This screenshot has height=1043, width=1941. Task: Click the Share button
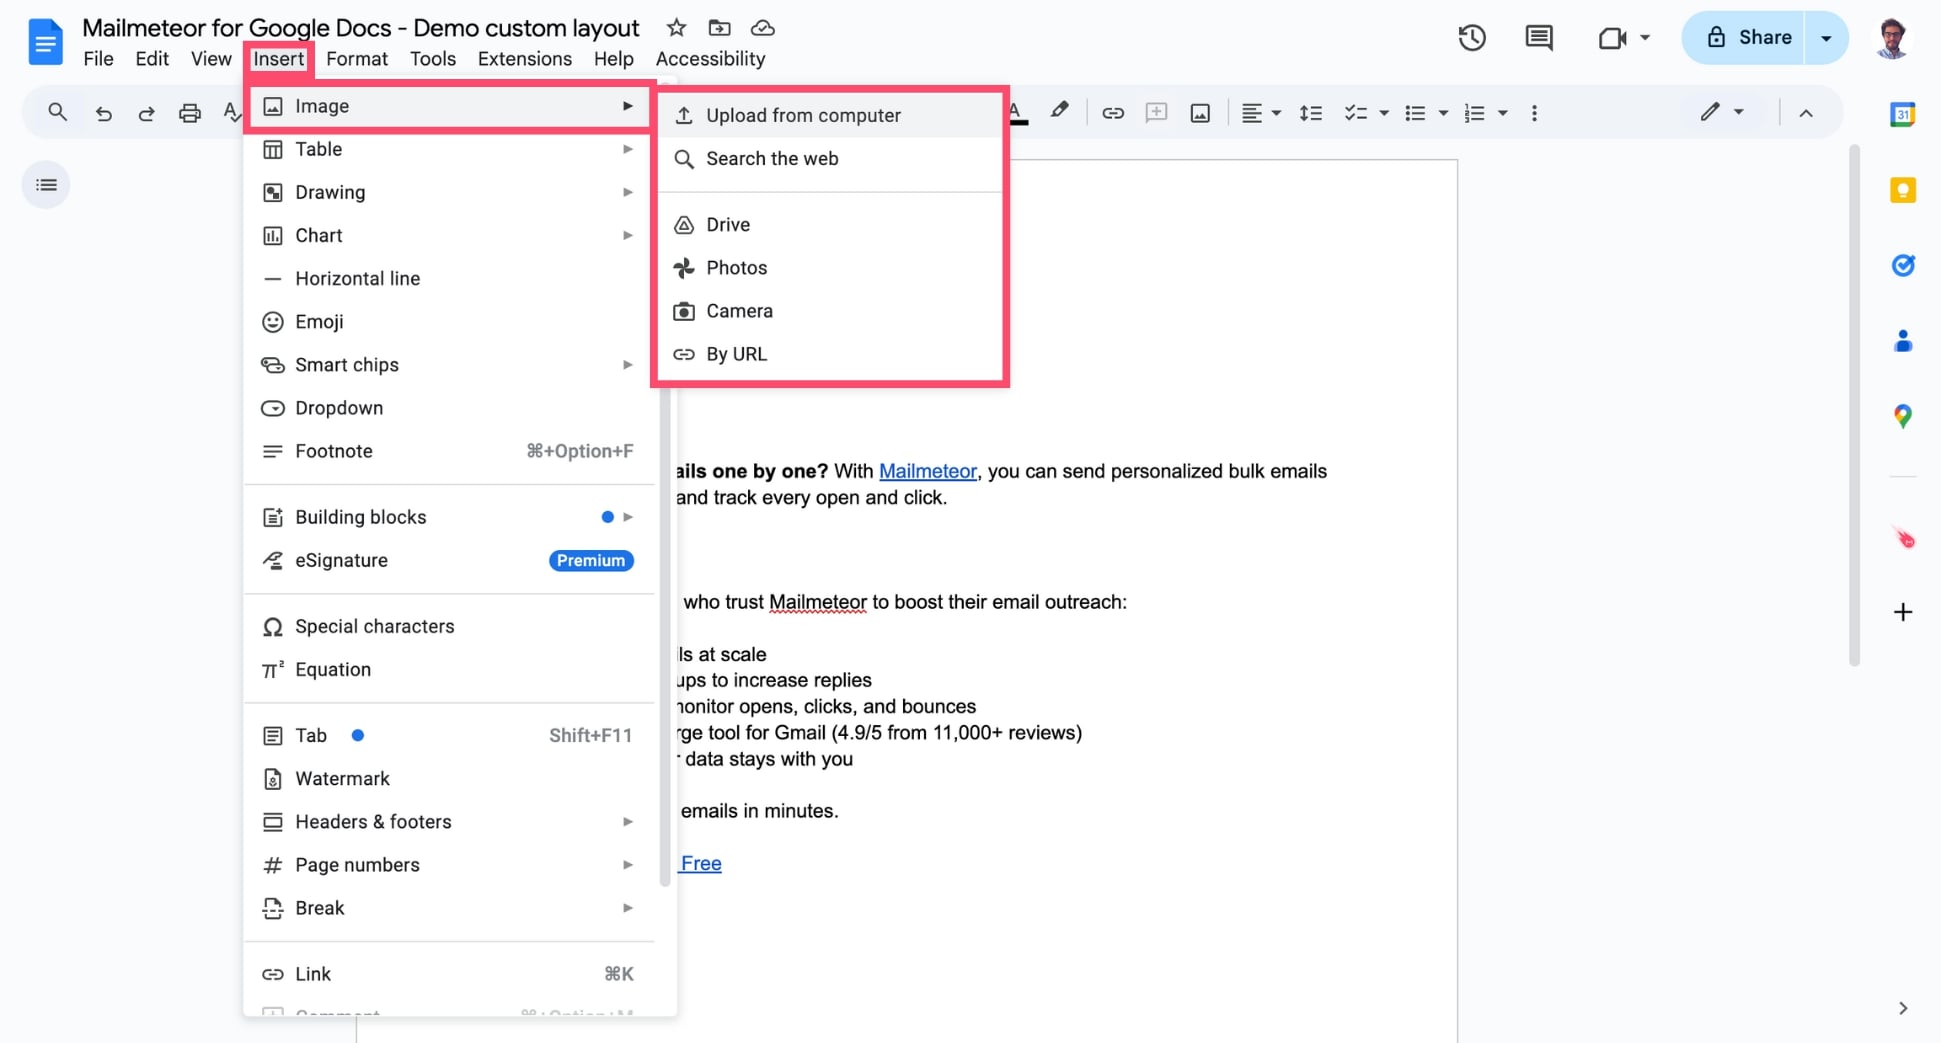pos(1745,38)
